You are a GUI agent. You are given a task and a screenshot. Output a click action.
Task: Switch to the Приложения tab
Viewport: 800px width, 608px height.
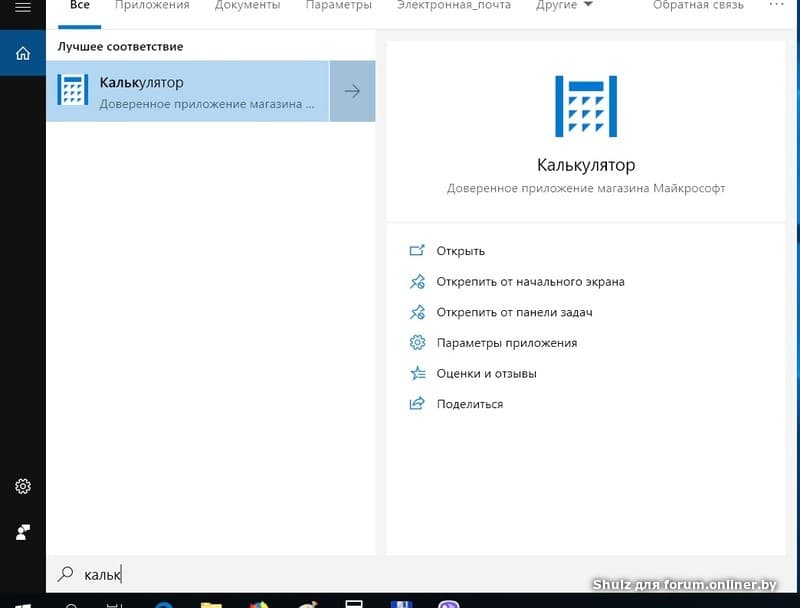[152, 5]
